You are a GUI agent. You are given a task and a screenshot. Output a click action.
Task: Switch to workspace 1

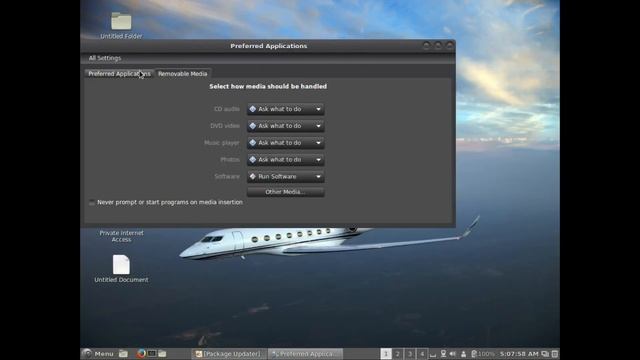point(386,353)
